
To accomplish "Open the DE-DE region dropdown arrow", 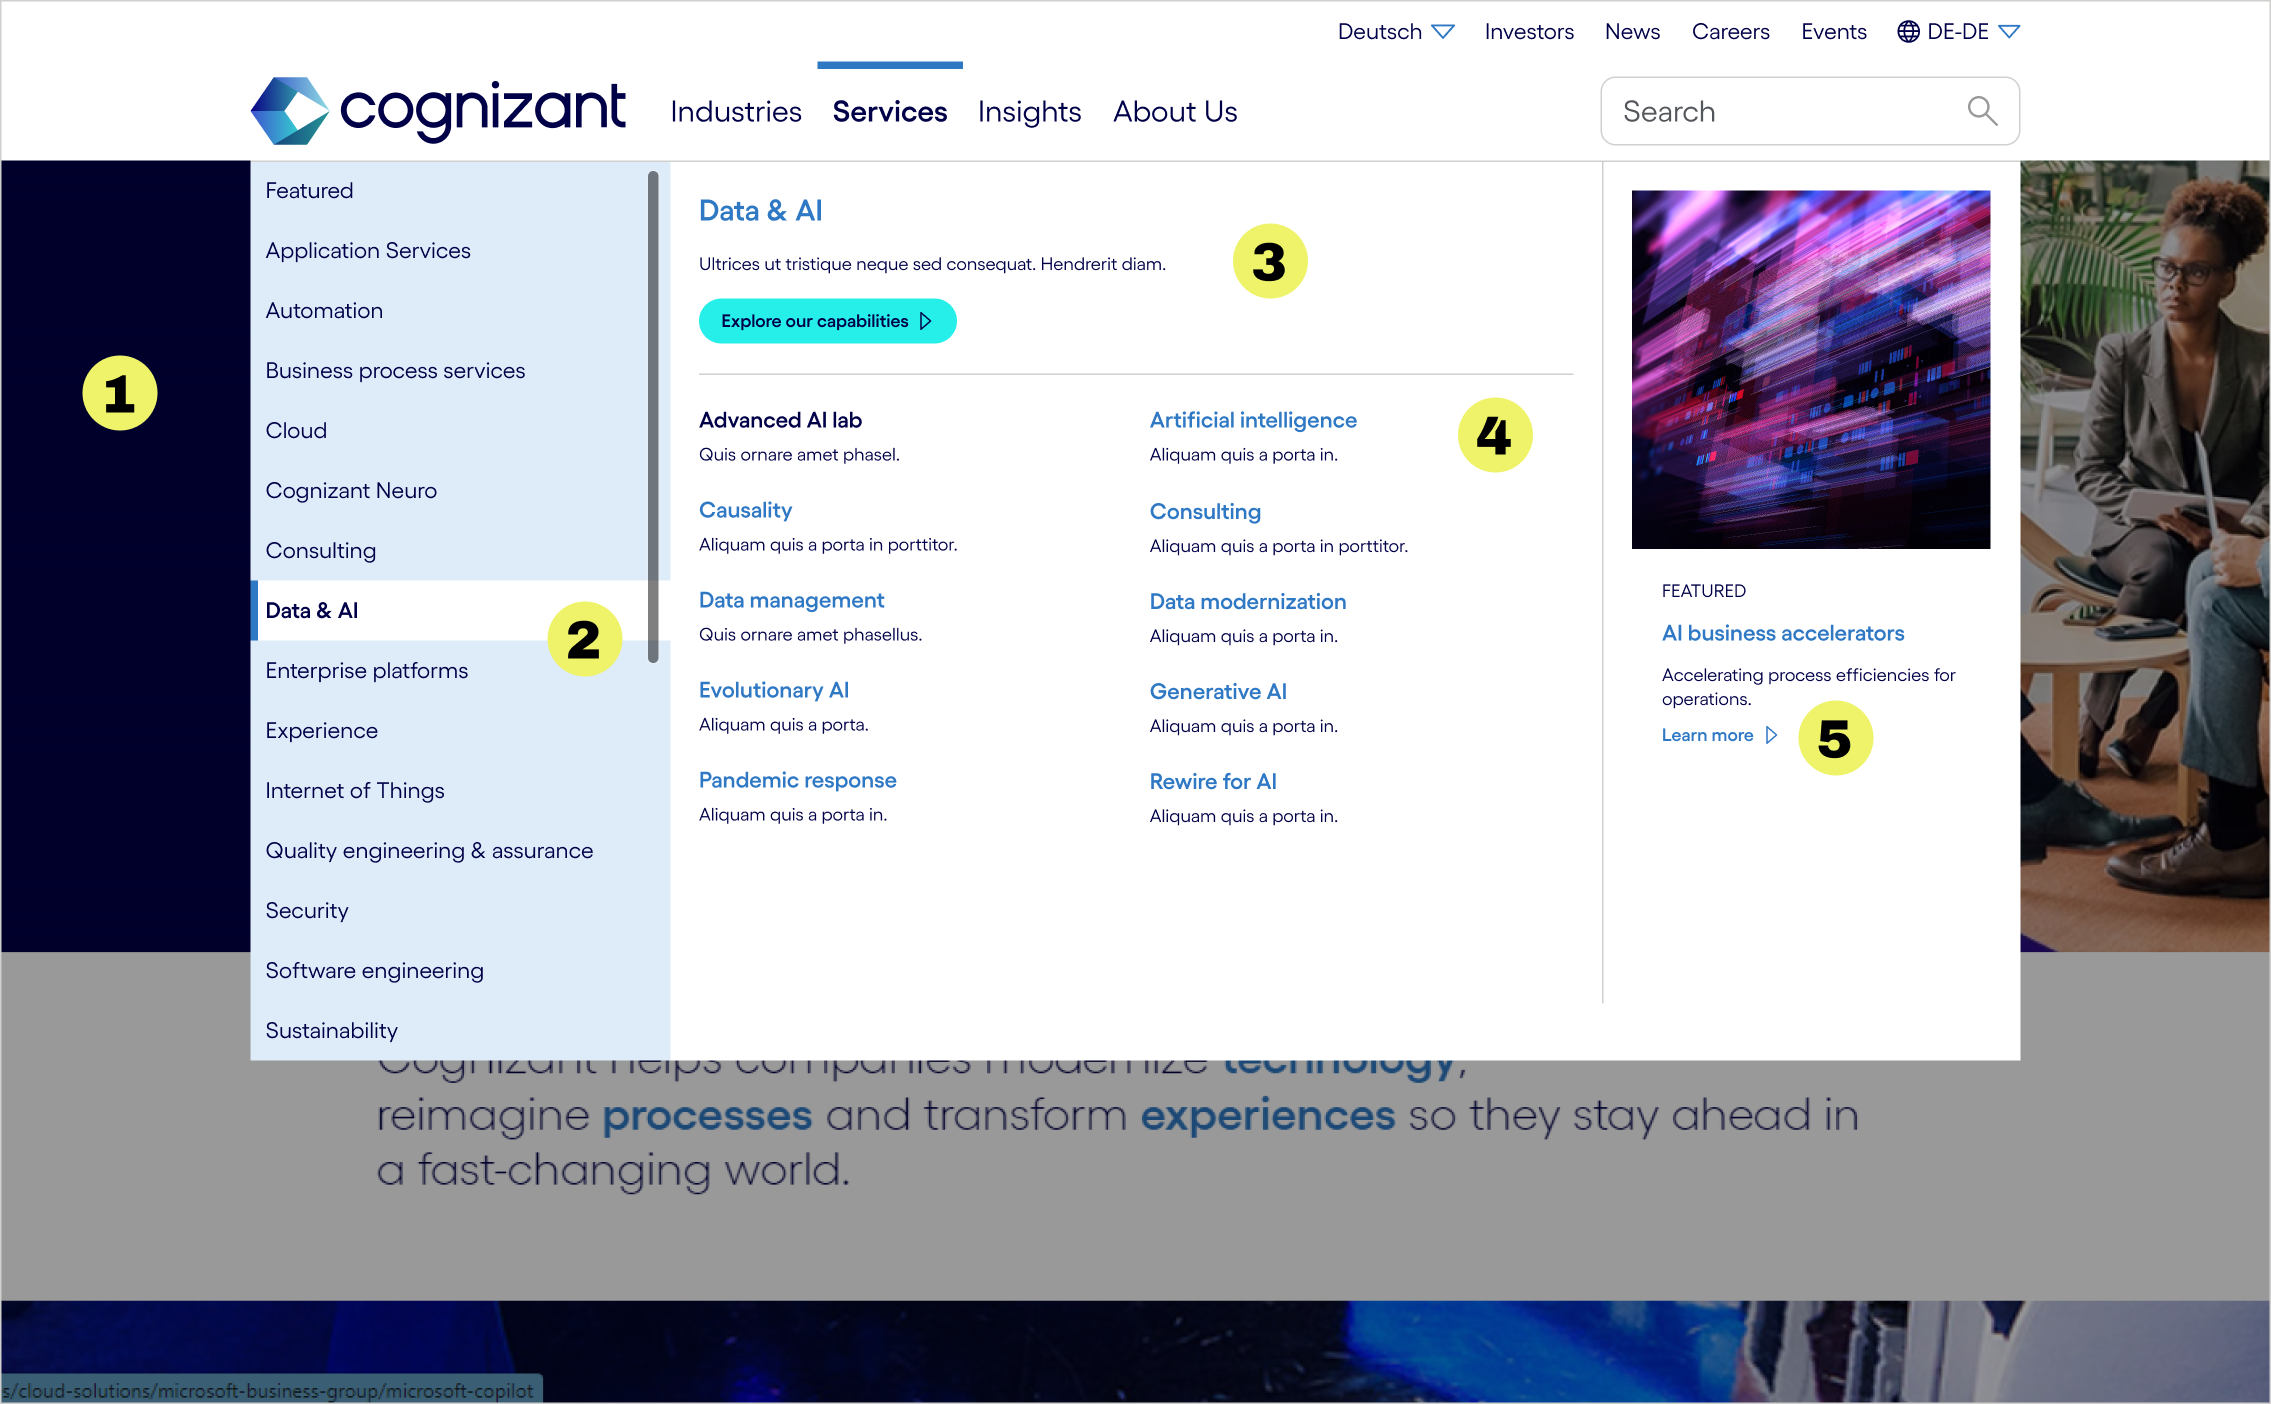I will click(x=2009, y=32).
